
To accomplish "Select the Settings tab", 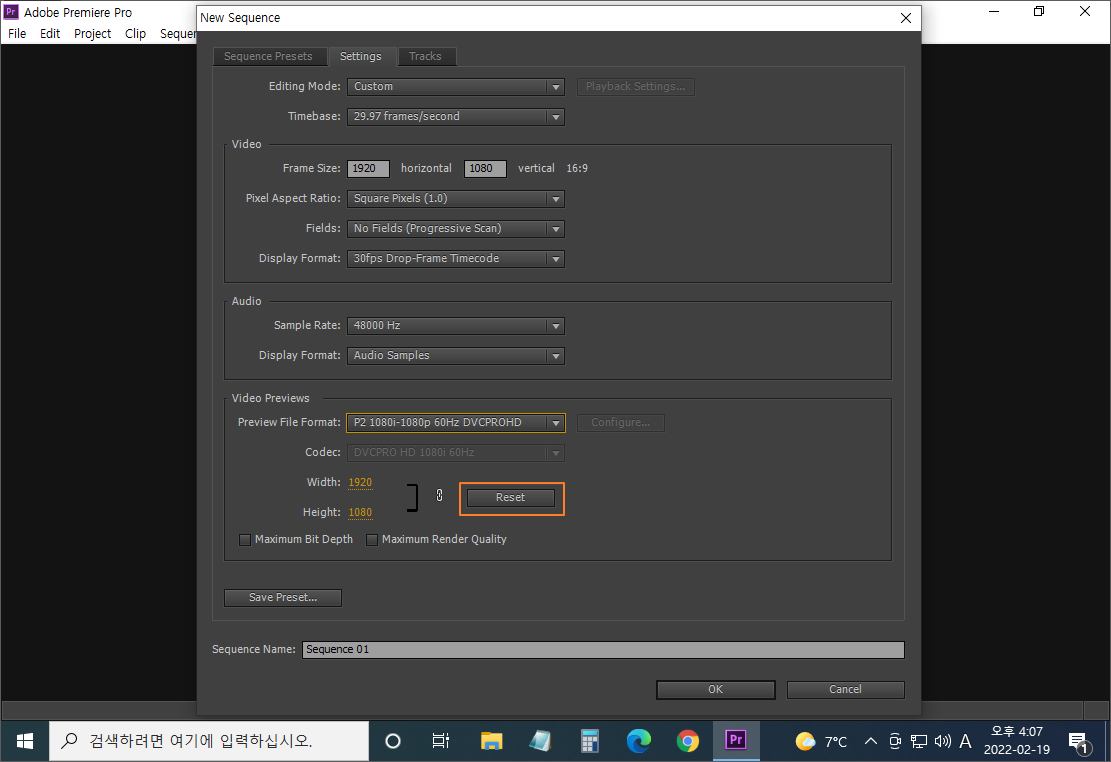I will point(361,57).
